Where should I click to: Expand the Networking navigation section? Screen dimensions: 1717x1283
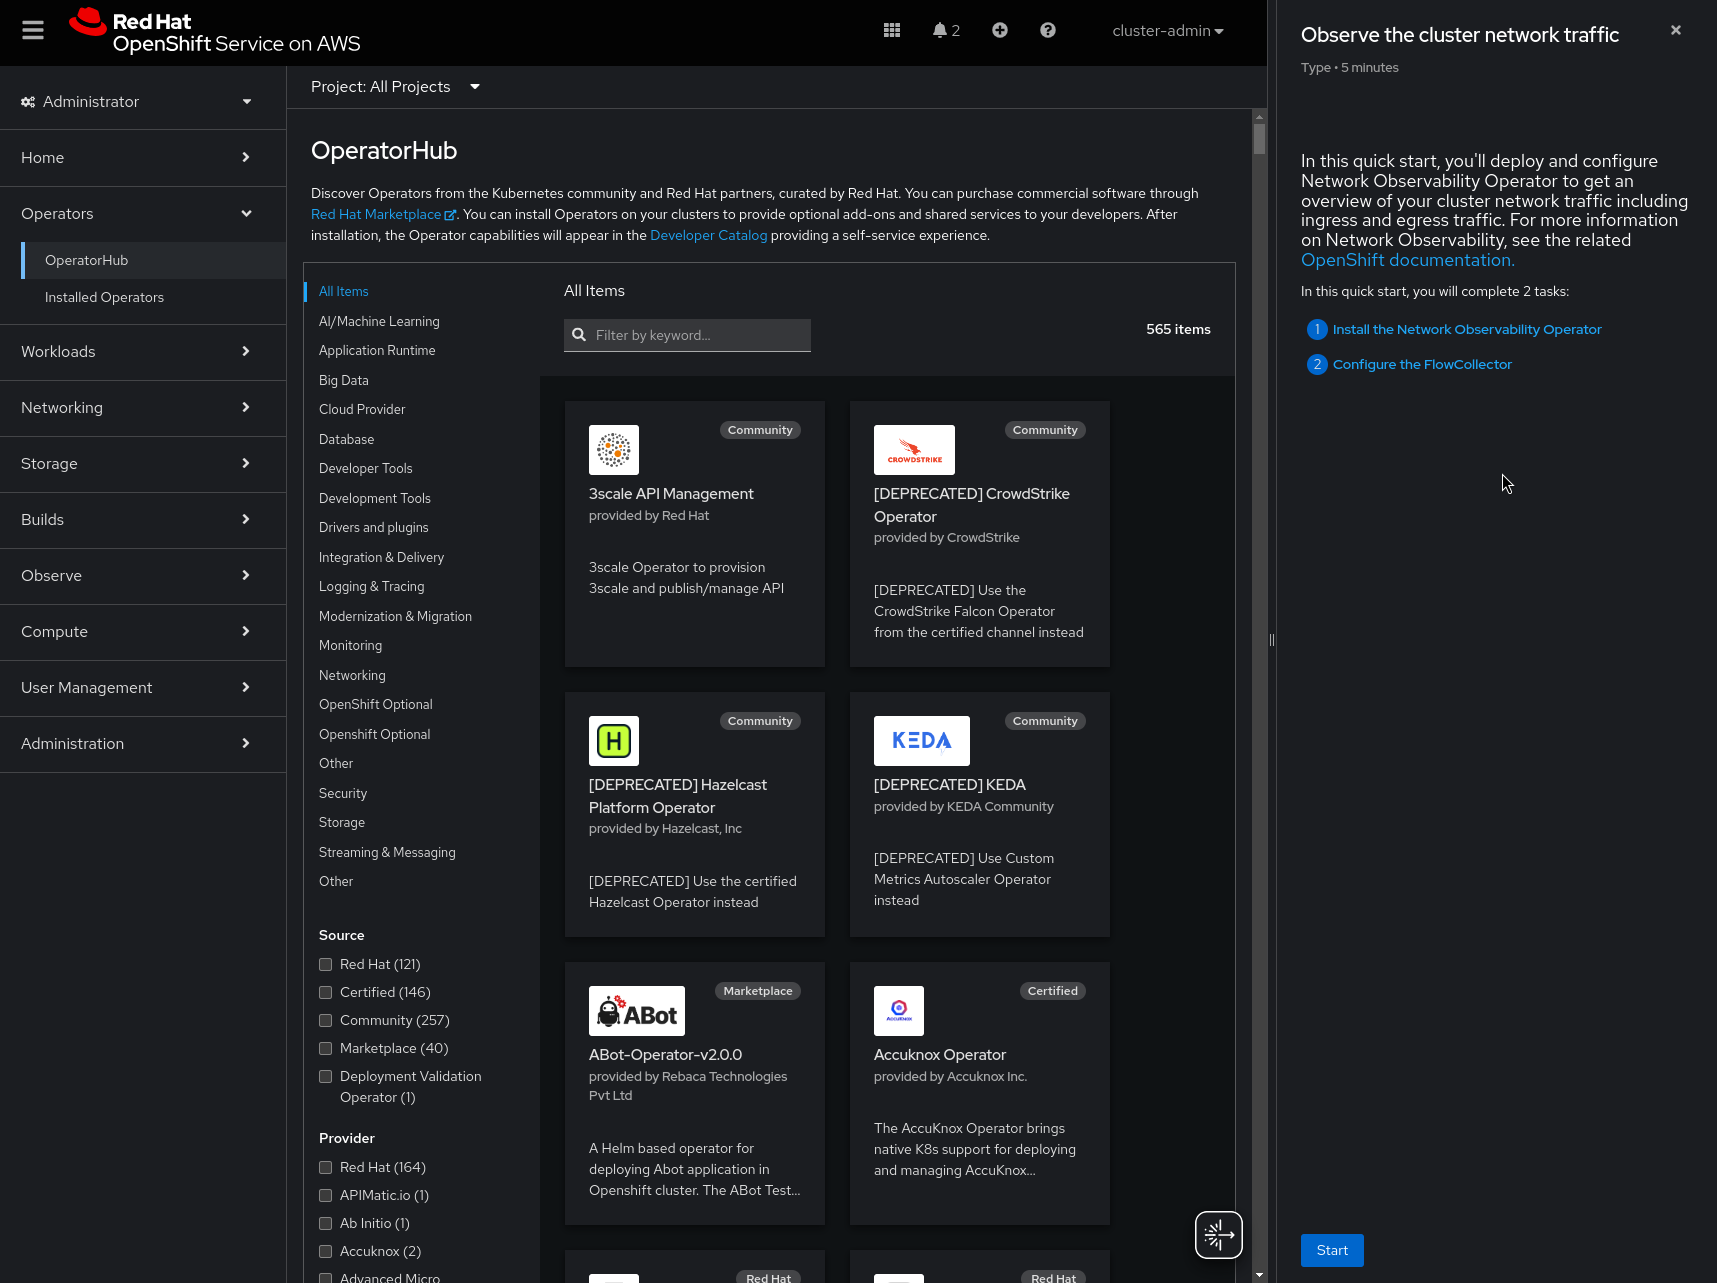143,408
